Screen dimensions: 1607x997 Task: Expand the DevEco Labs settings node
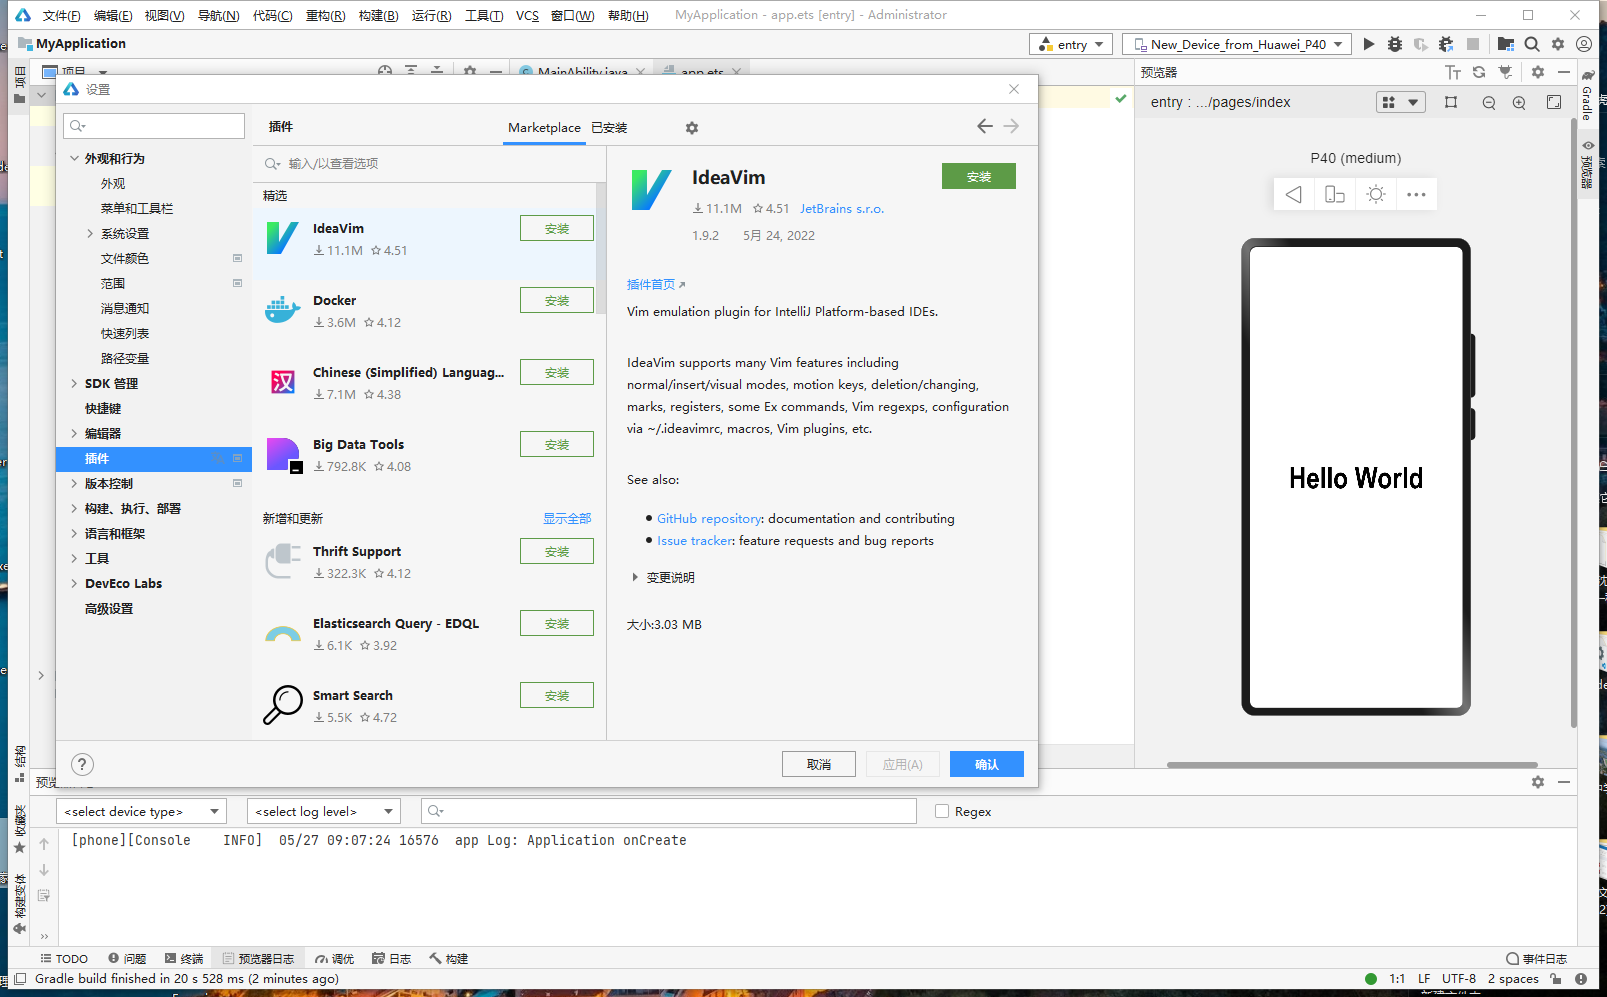click(75, 583)
